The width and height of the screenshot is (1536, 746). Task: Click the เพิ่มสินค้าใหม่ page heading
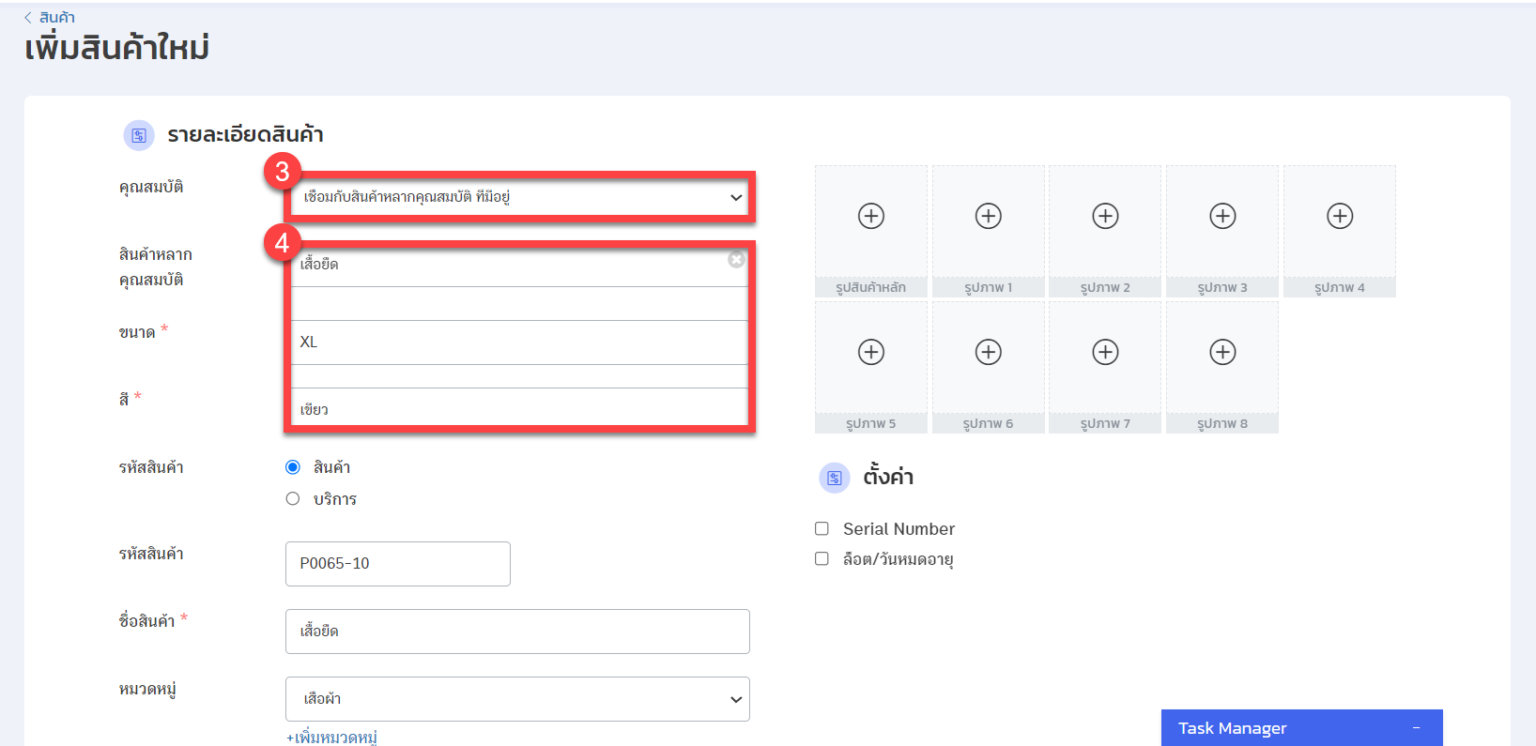[x=117, y=48]
